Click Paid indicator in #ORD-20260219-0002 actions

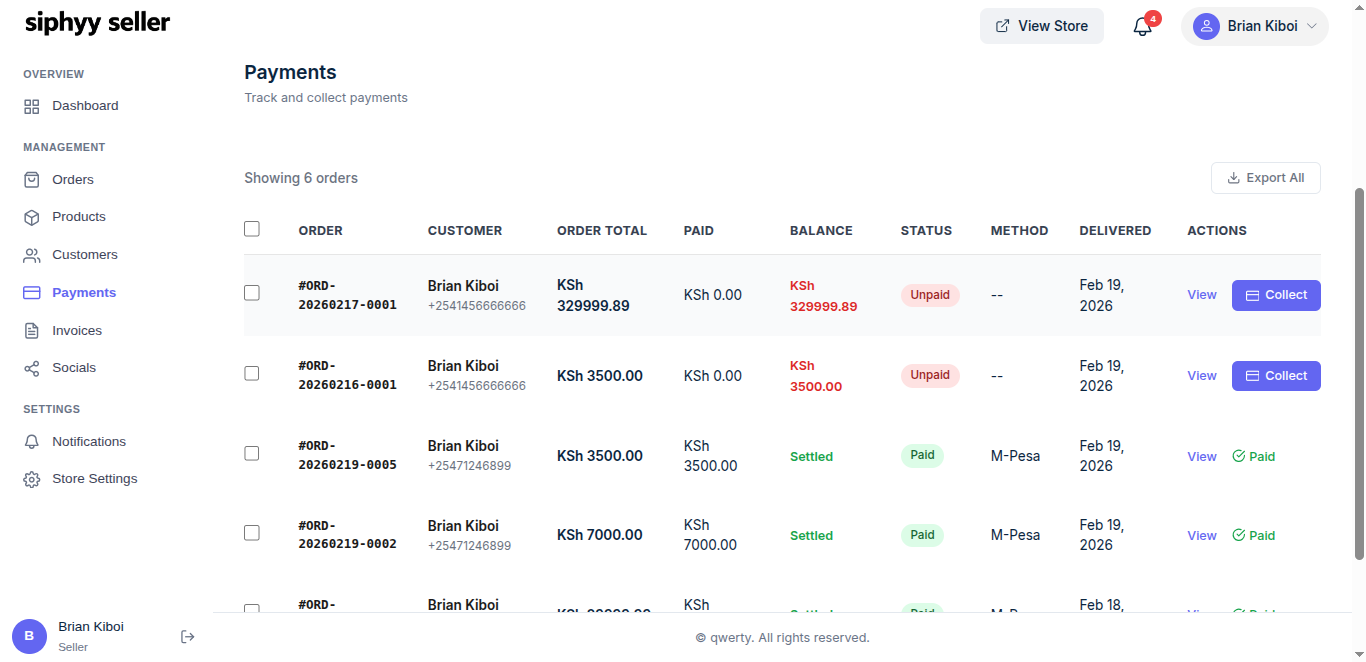1254,536
